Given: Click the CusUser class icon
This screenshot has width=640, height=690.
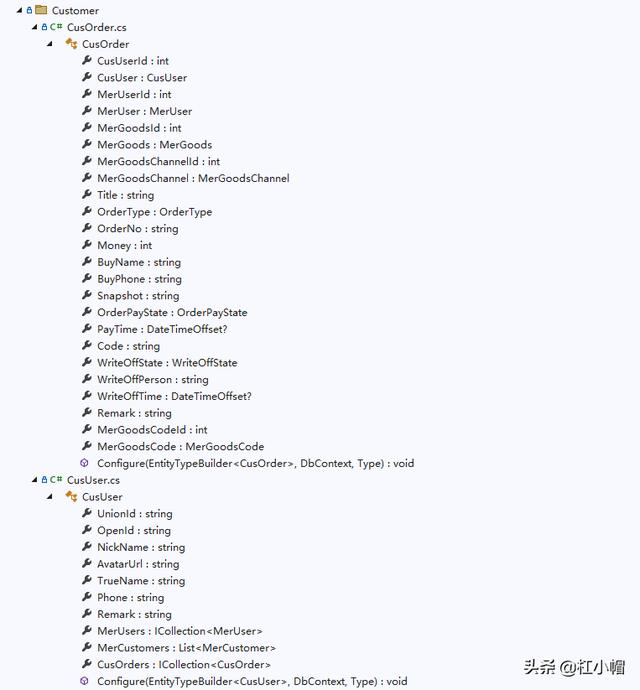Looking at the screenshot, I should pyautogui.click(x=71, y=496).
